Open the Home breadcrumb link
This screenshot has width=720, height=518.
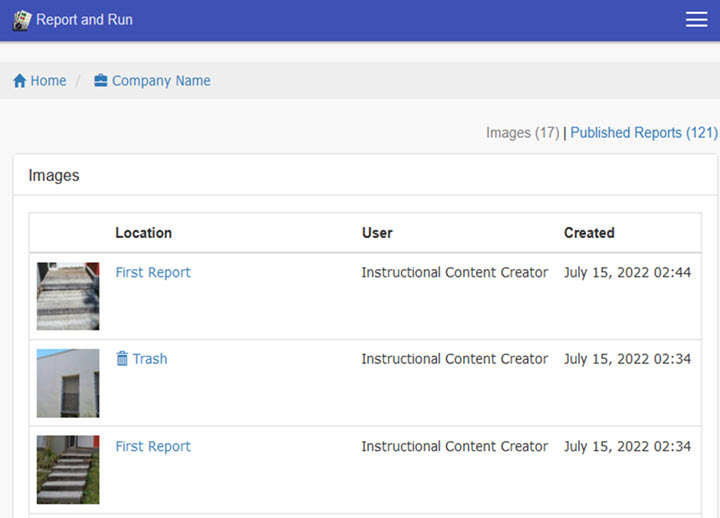(x=48, y=81)
